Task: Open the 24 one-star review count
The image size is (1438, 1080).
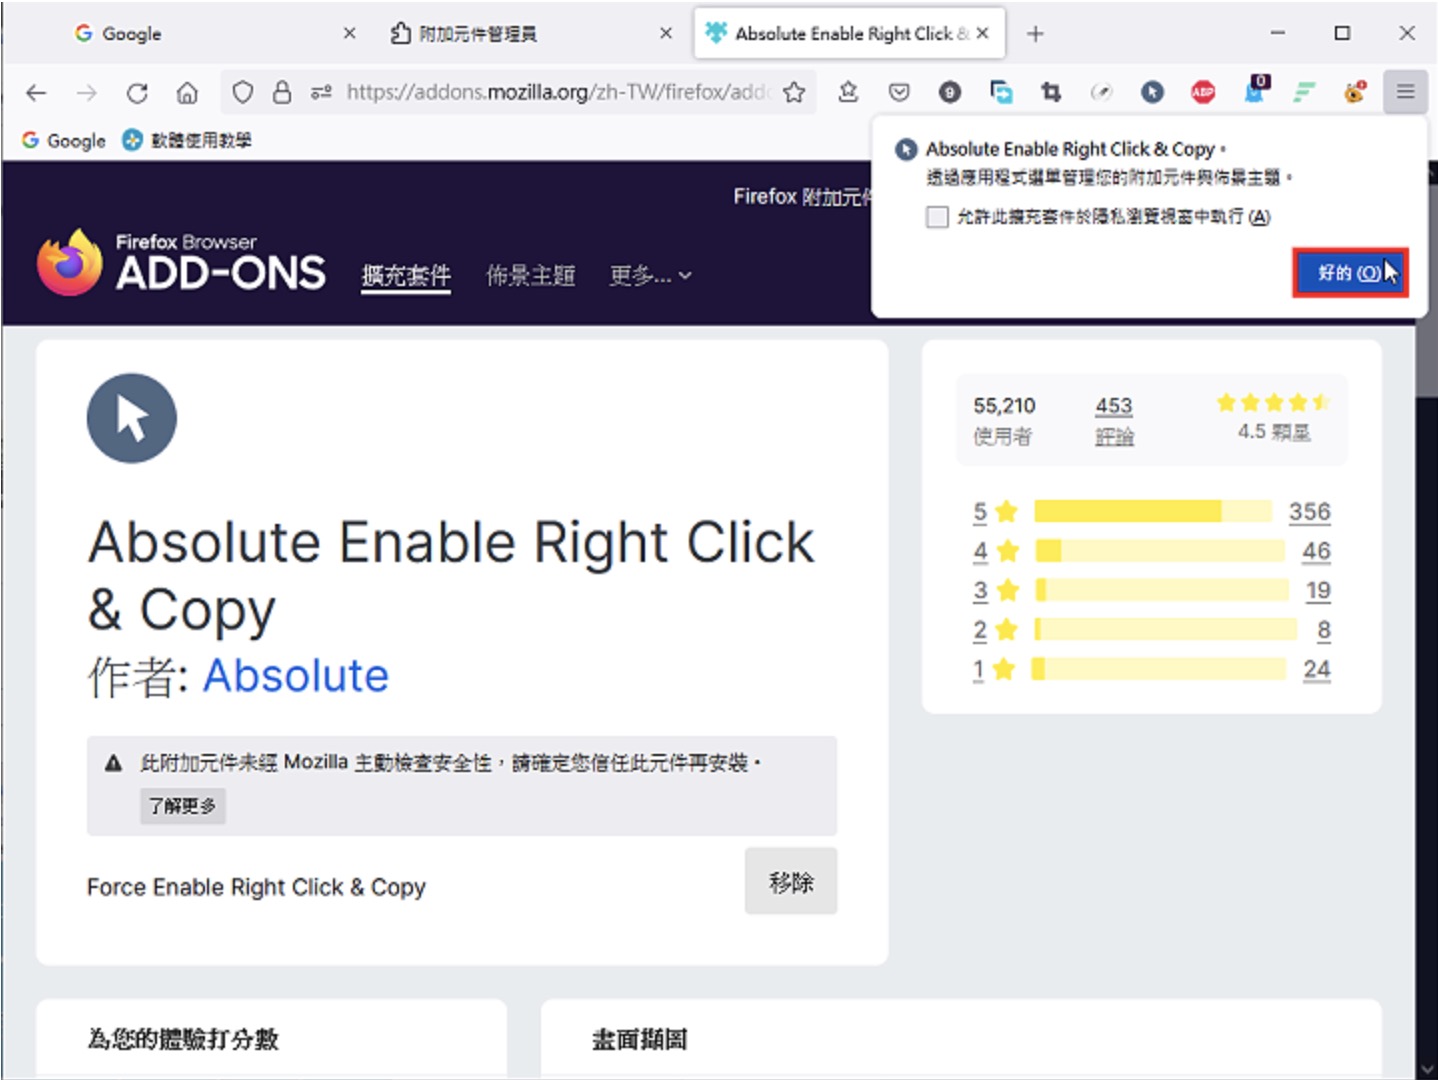Action: pos(1317,670)
